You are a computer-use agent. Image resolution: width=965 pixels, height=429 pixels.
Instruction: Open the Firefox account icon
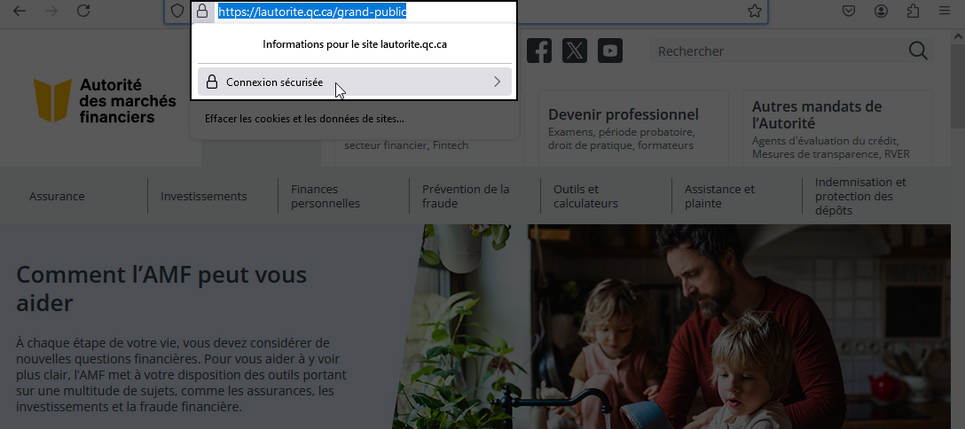(881, 11)
